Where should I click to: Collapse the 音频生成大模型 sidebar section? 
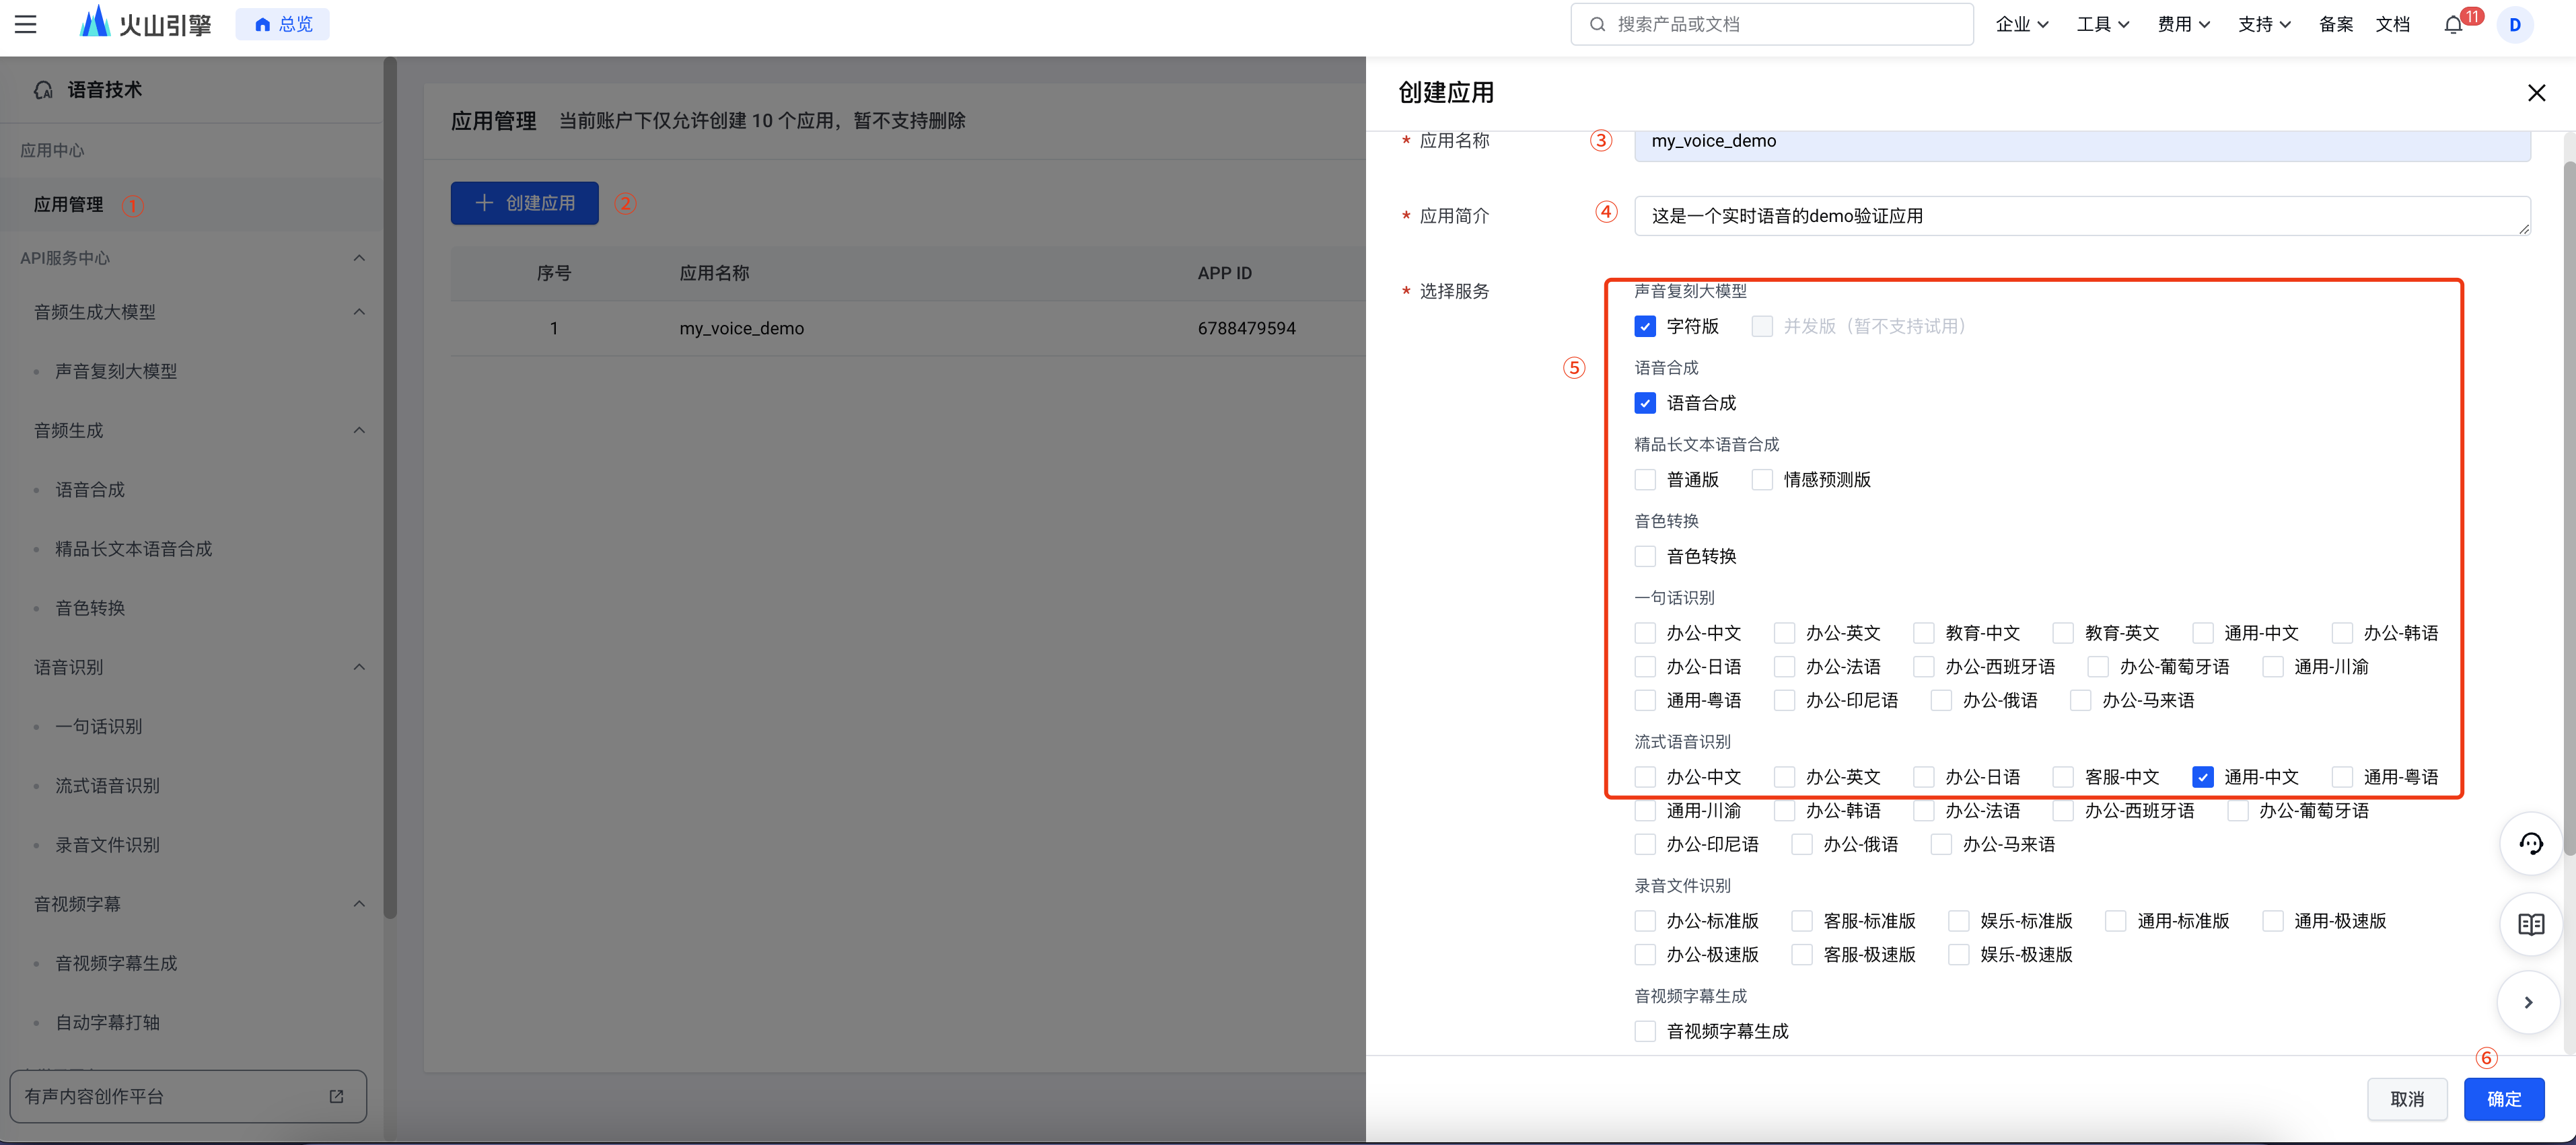click(359, 312)
